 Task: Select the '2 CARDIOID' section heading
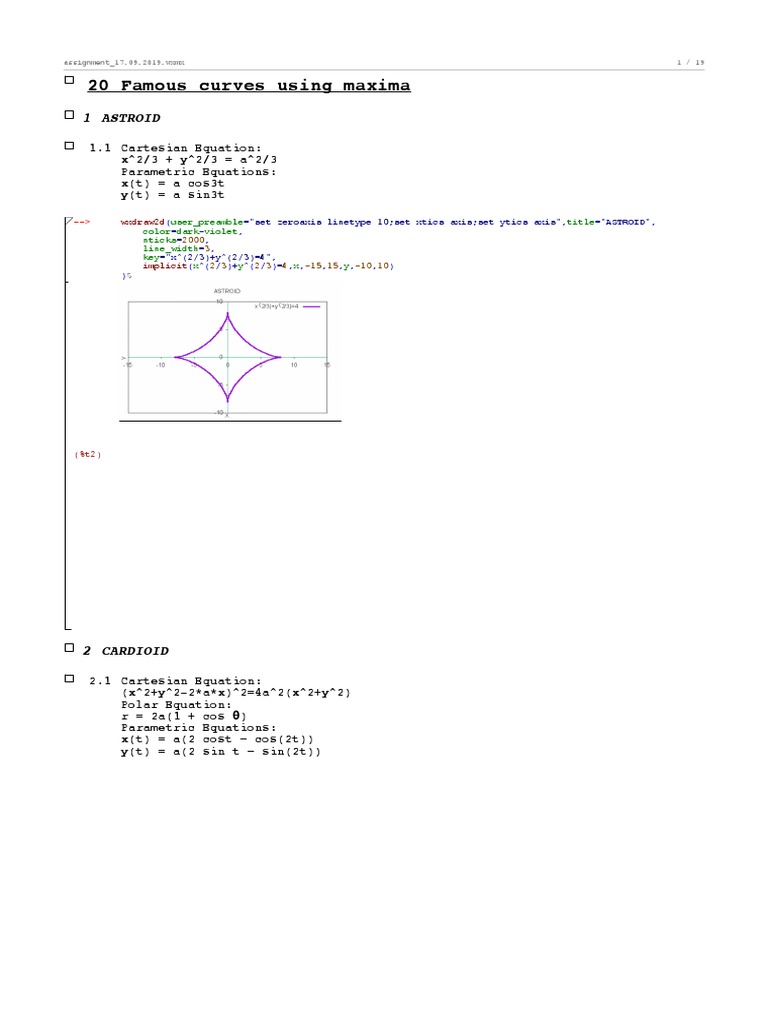click(x=125, y=651)
